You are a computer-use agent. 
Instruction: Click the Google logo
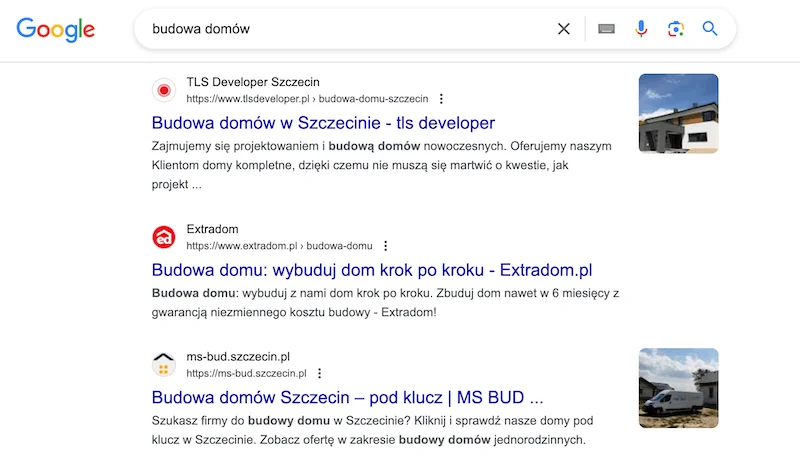(x=55, y=30)
